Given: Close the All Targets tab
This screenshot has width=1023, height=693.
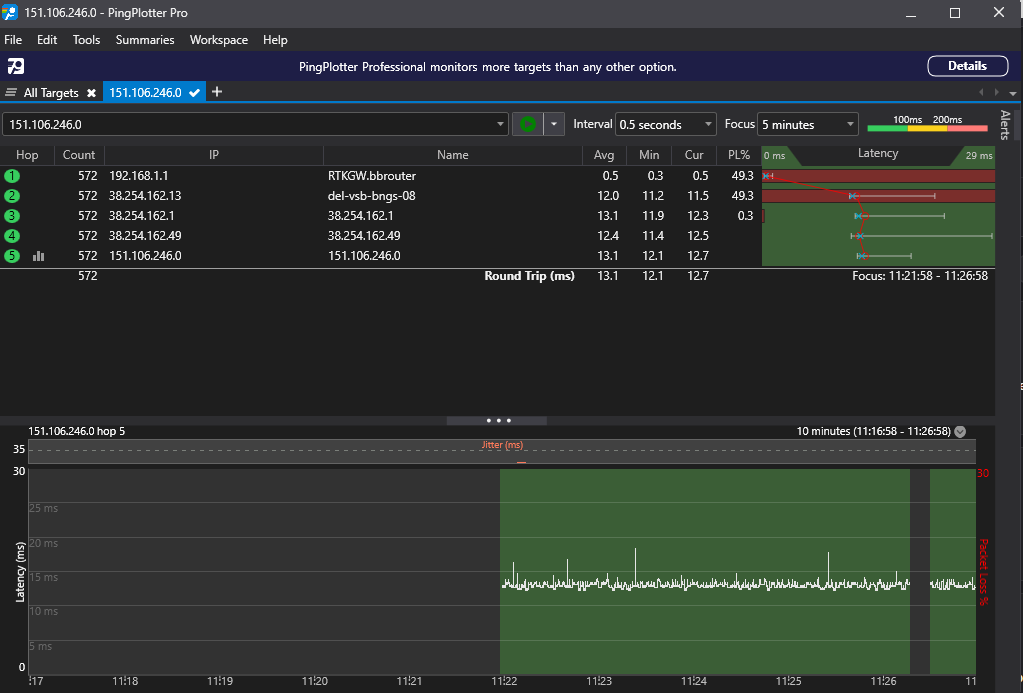Looking at the screenshot, I should click(91, 93).
